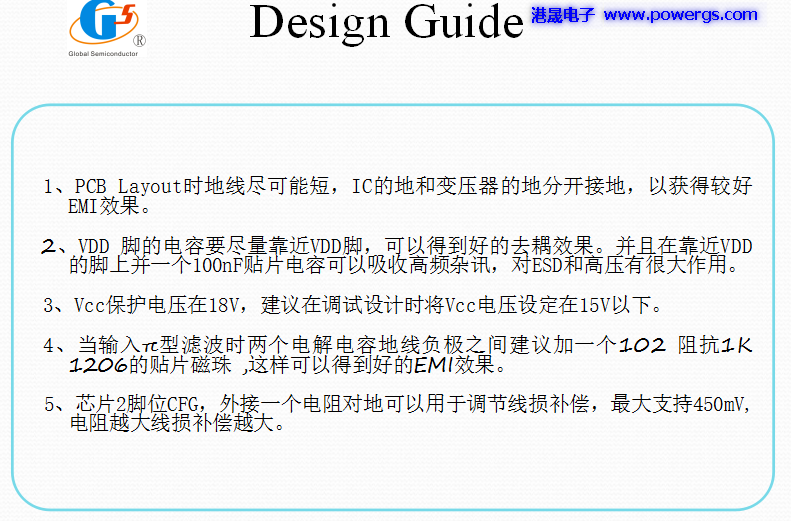This screenshot has width=791, height=521.
Task: Click the 港晟电子 company name
Action: pyautogui.click(x=562, y=15)
